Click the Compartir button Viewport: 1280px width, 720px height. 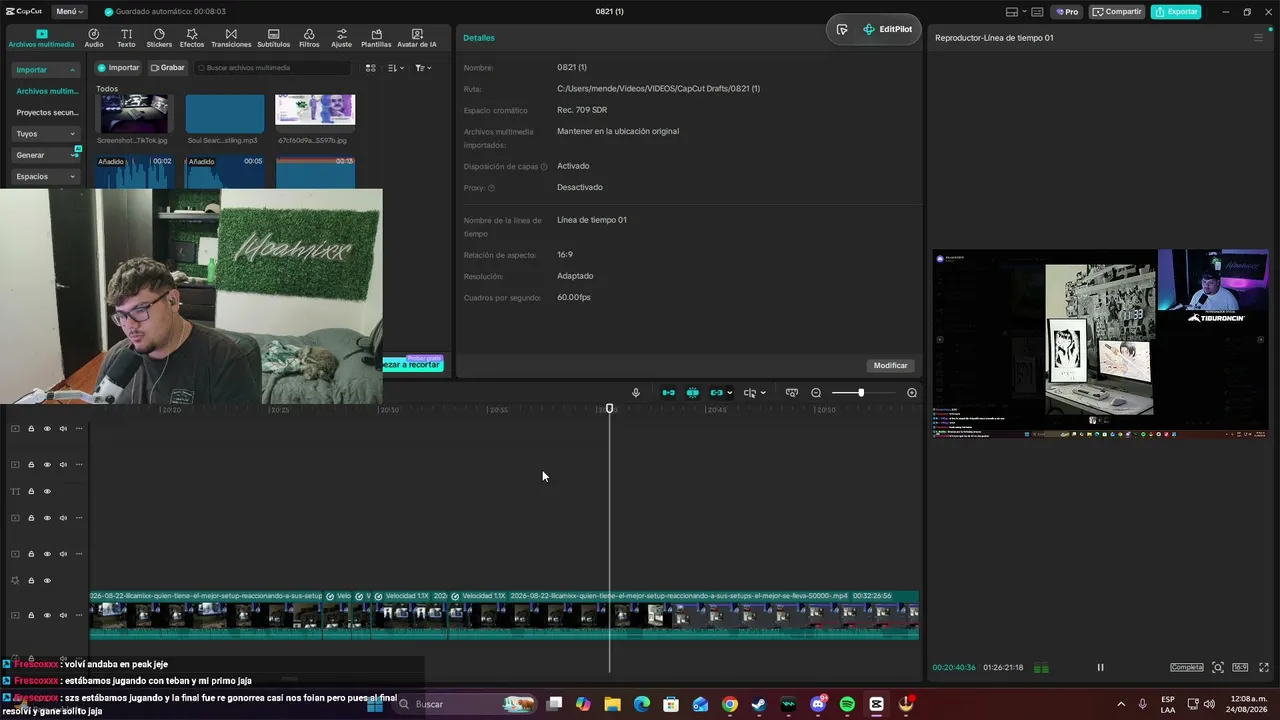point(1117,12)
